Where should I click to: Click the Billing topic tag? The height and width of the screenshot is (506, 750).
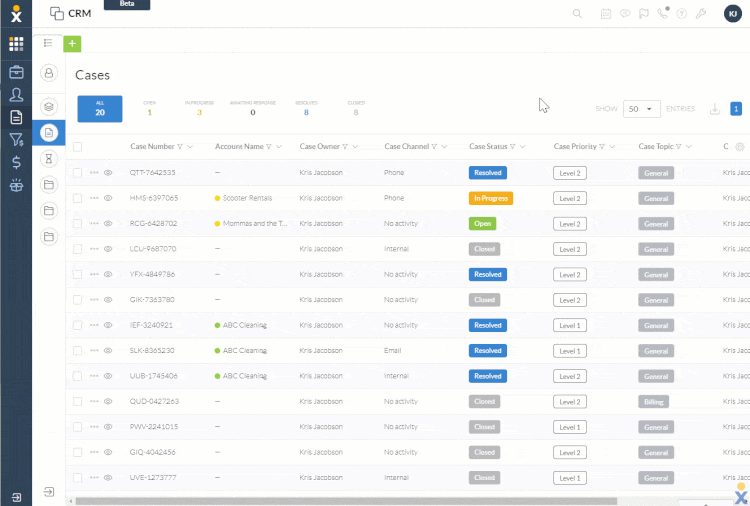coord(653,402)
